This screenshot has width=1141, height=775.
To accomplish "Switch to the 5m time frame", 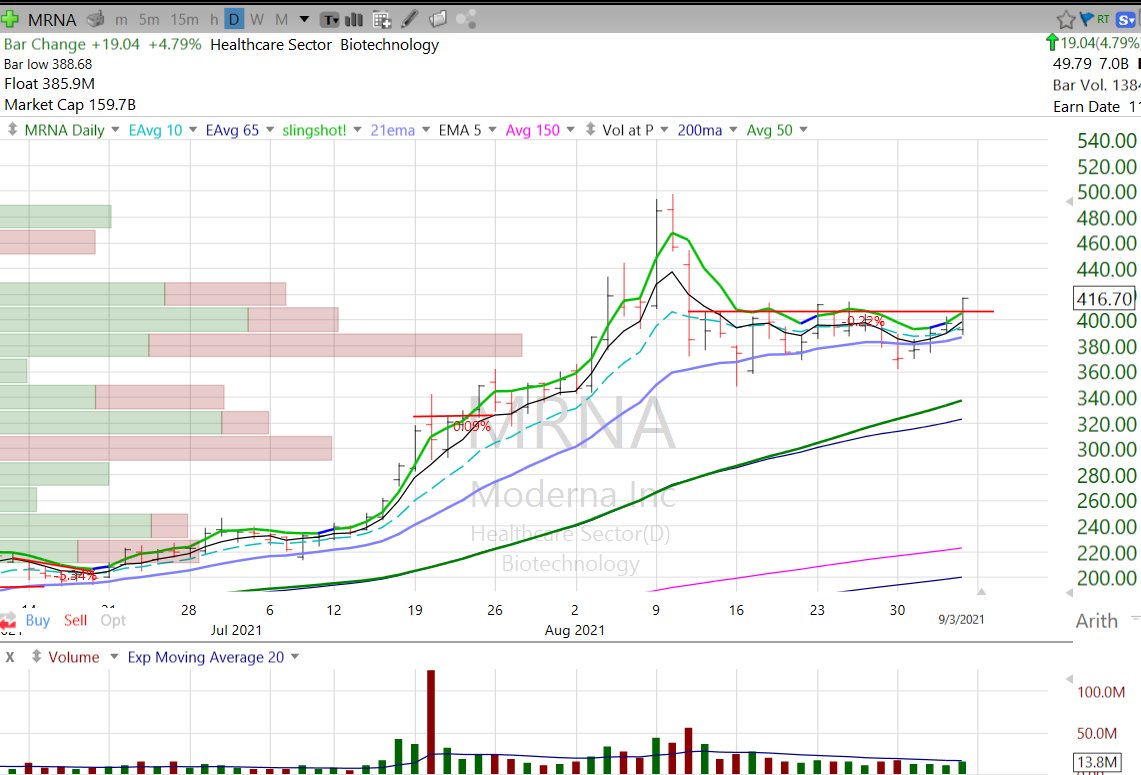I will coord(149,20).
